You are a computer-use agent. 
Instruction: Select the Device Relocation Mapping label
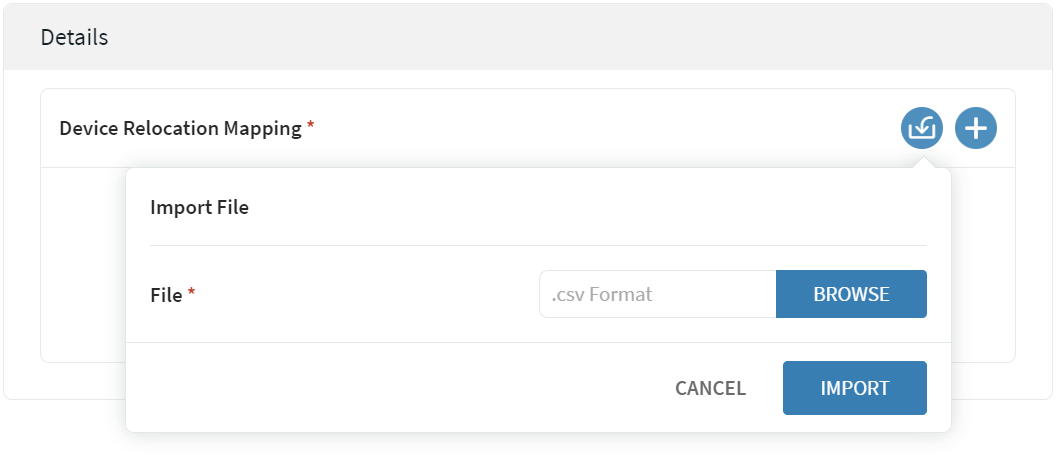tap(180, 128)
